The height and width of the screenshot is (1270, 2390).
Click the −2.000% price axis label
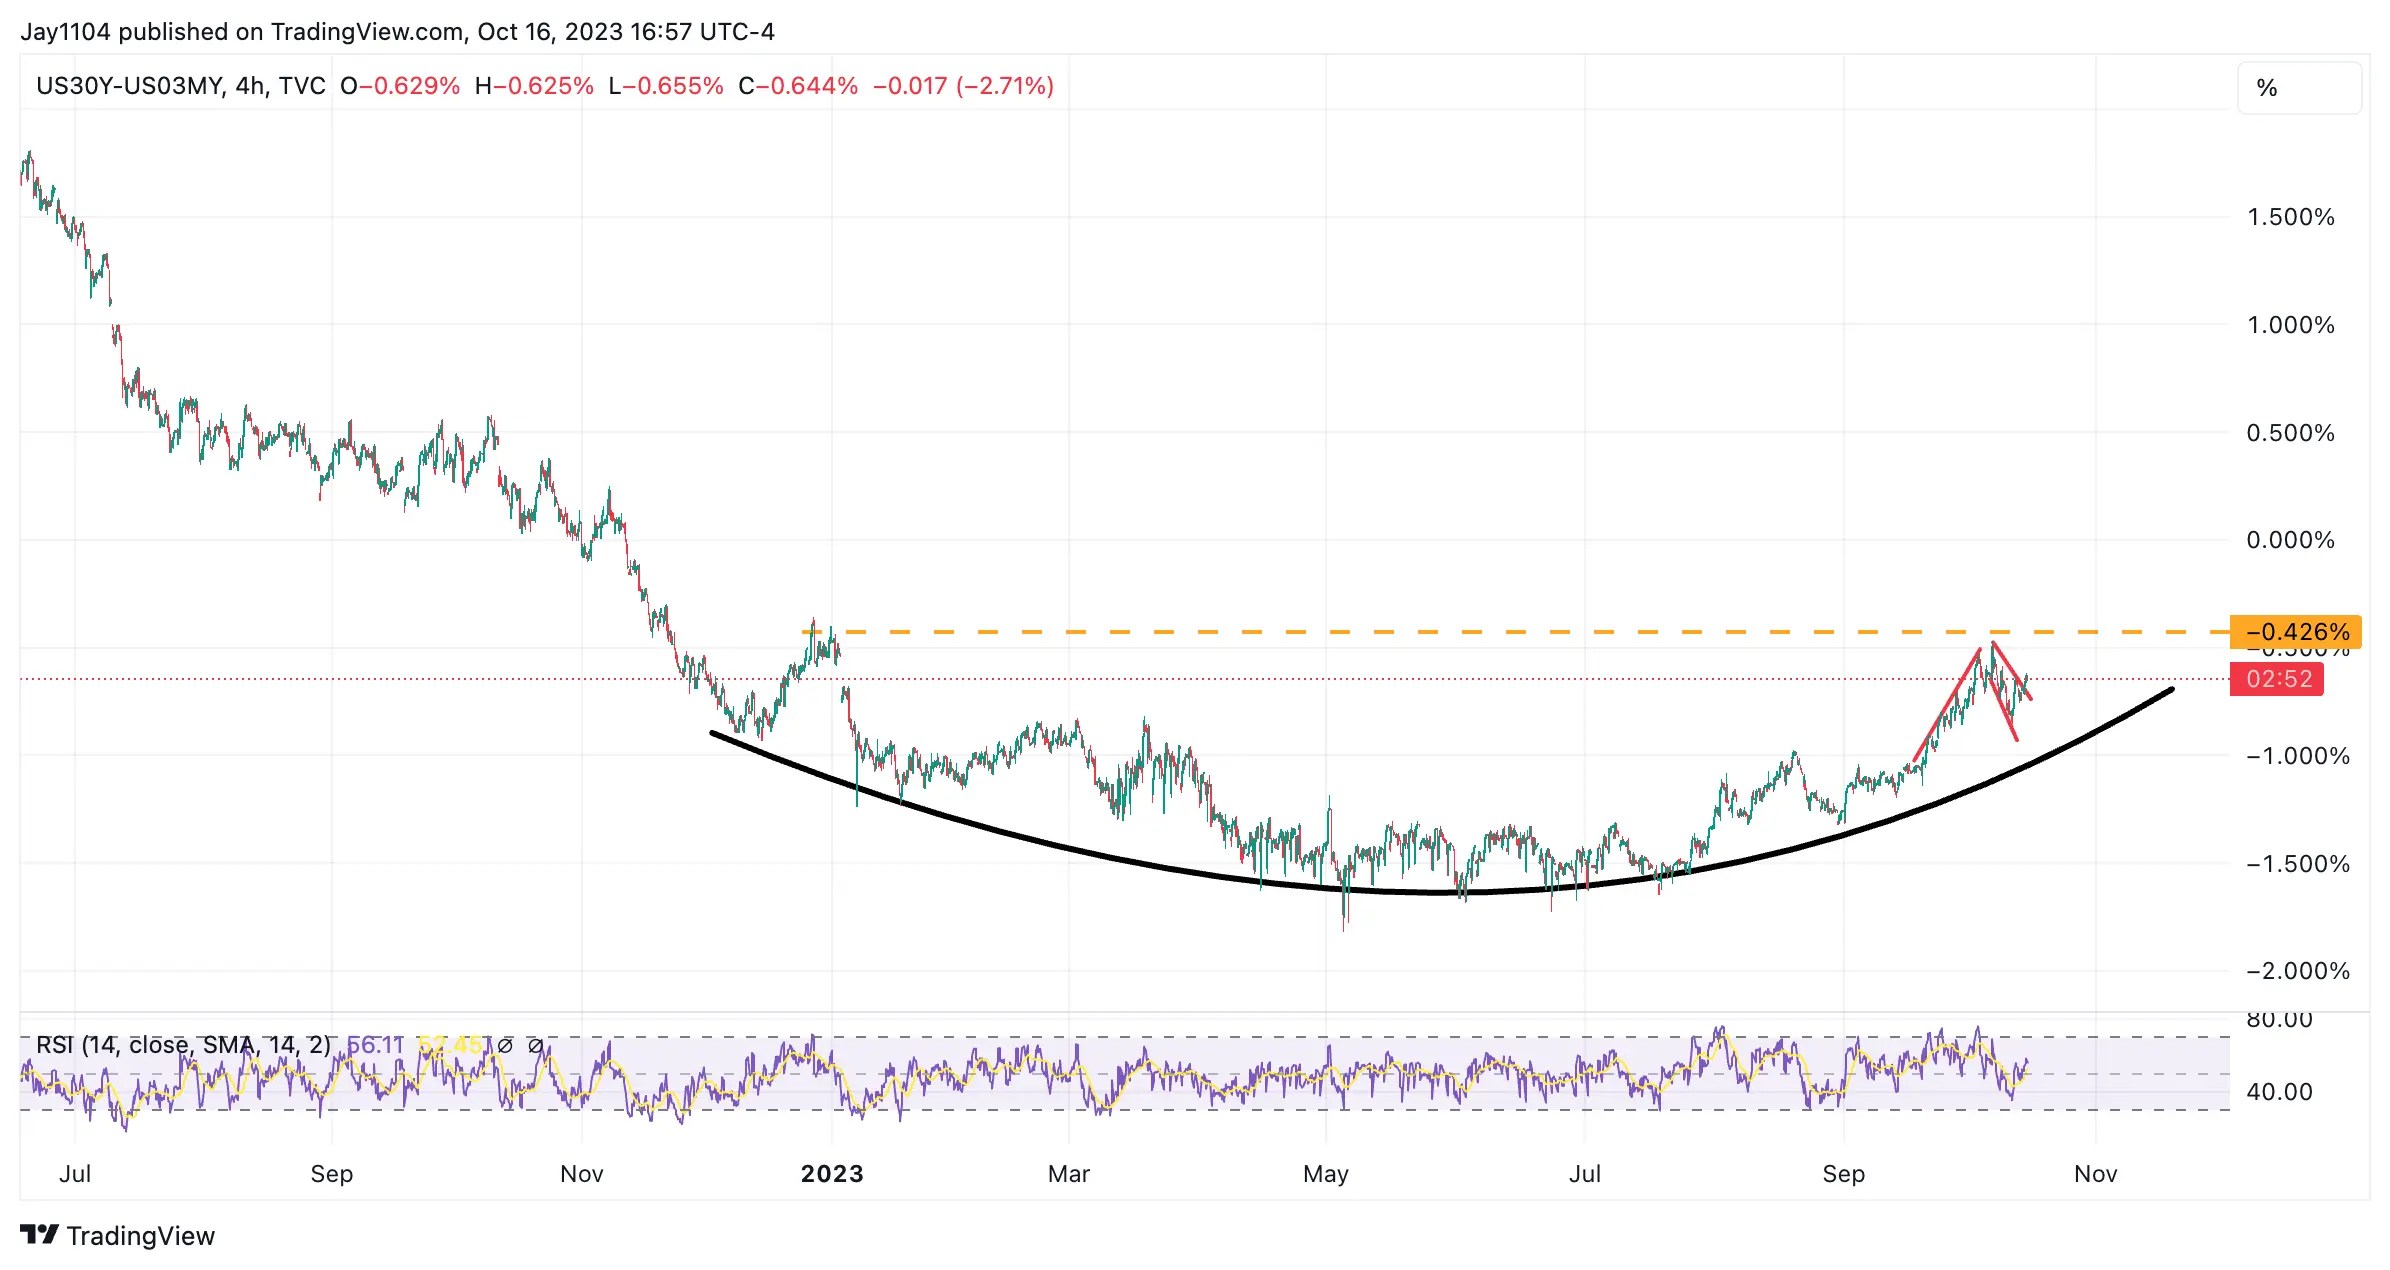[x=2298, y=971]
